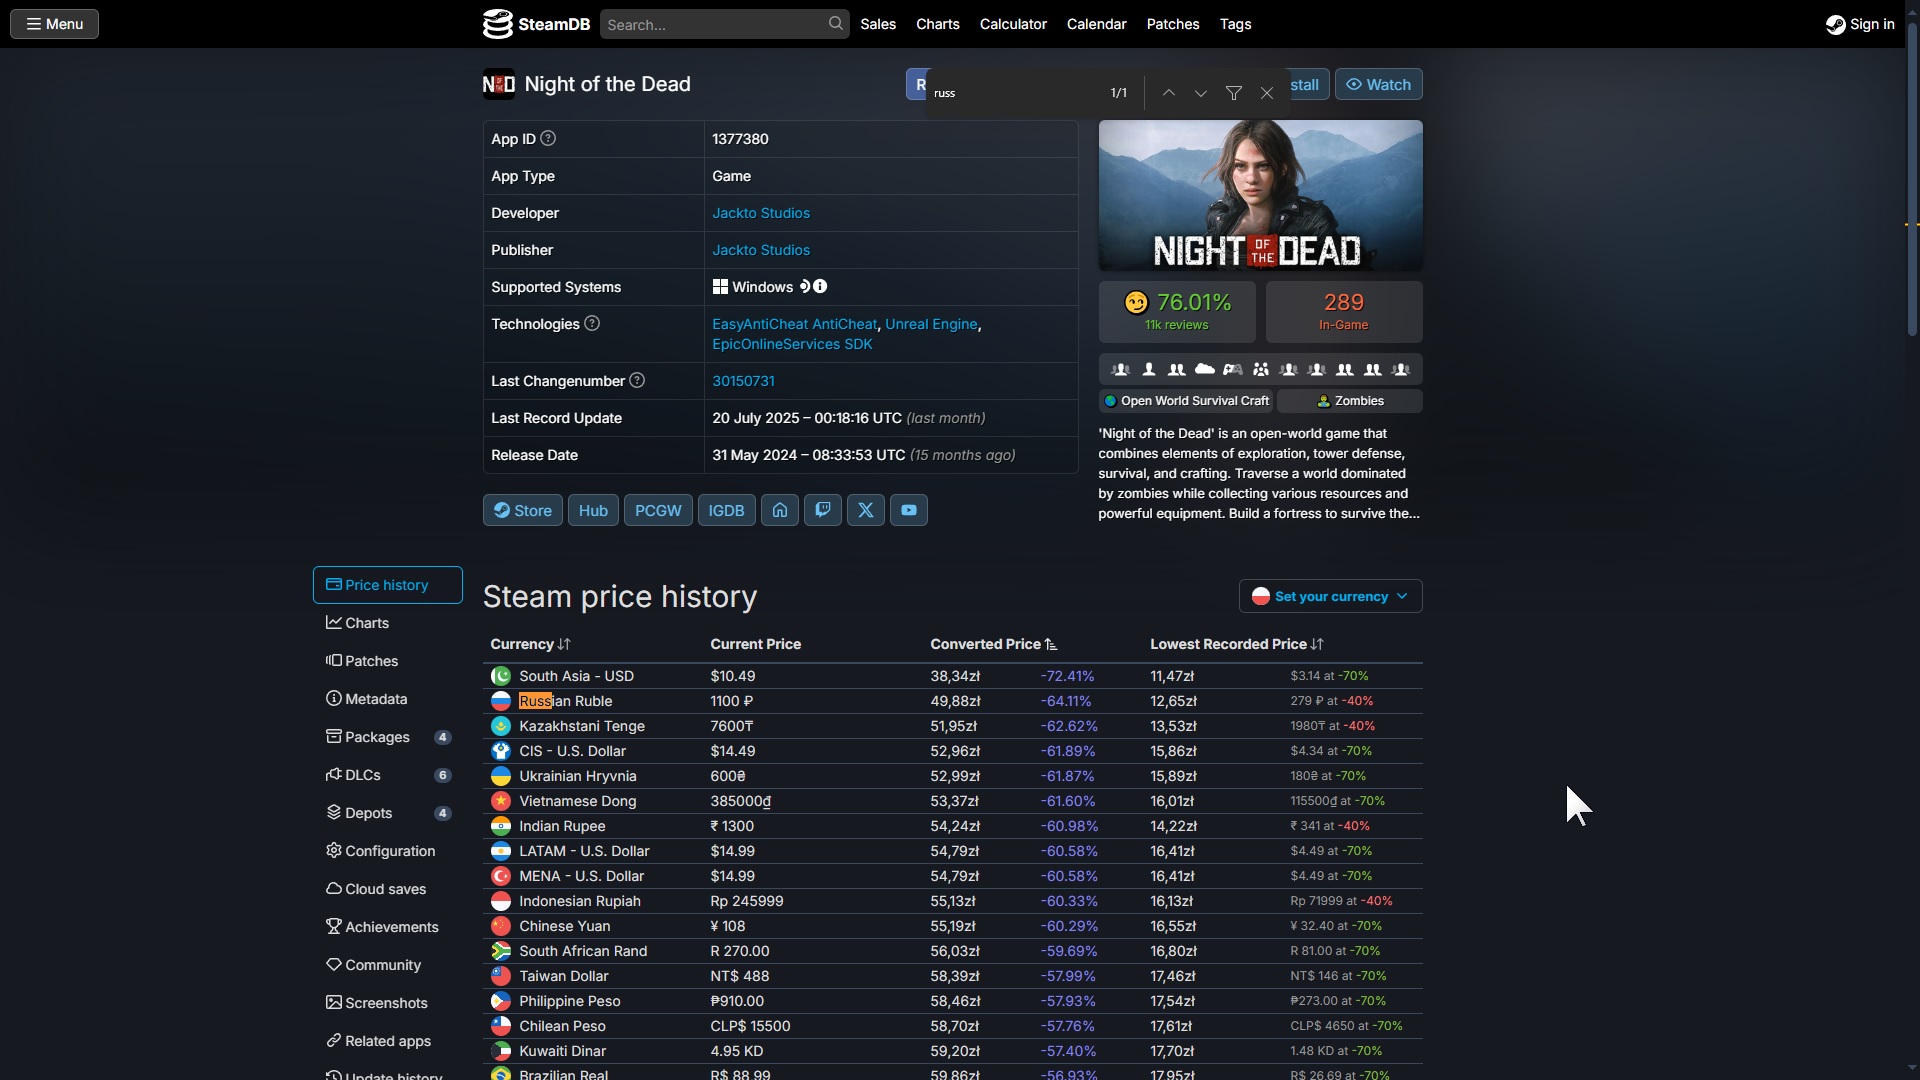Click the App ID help question icon
Image resolution: width=1920 pixels, height=1080 pixels.
[548, 138]
